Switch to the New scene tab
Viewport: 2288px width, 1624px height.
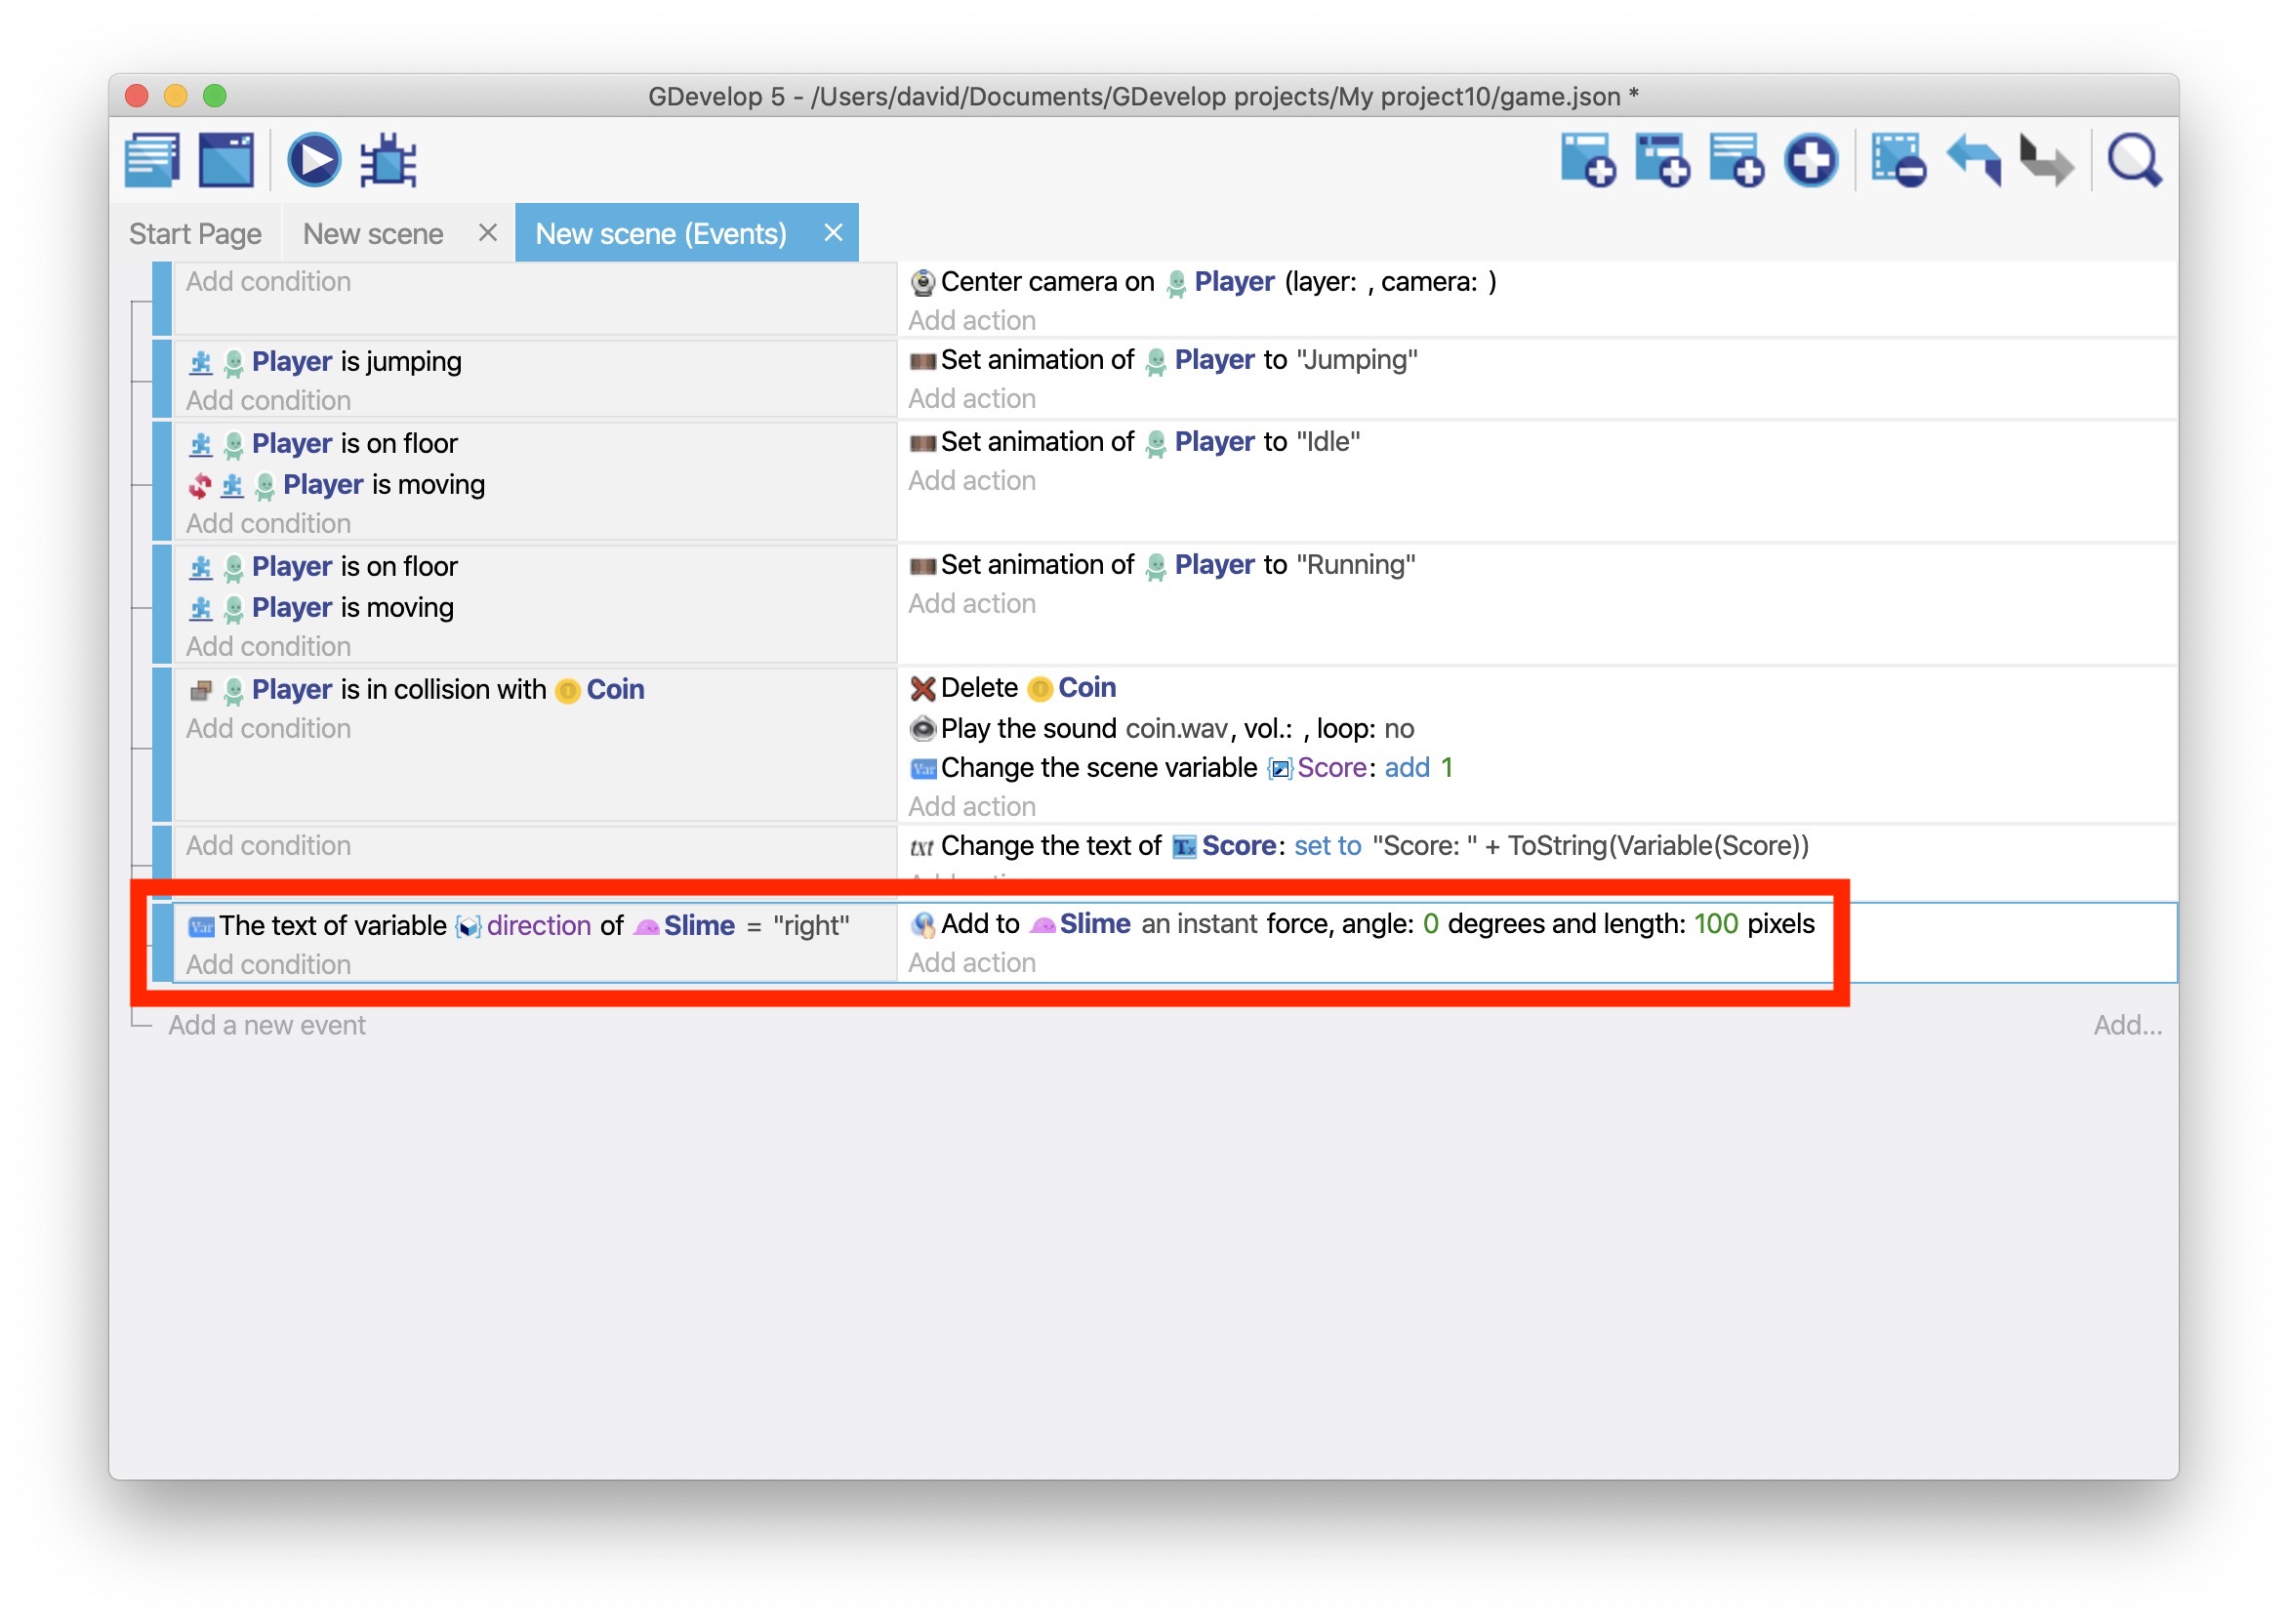[x=373, y=234]
